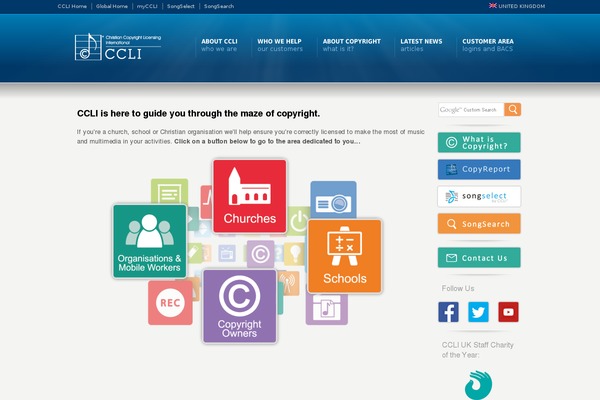Click the 'CCLI UK Staff Charity of the Year' text
This screenshot has width=600, height=400.
click(478, 350)
